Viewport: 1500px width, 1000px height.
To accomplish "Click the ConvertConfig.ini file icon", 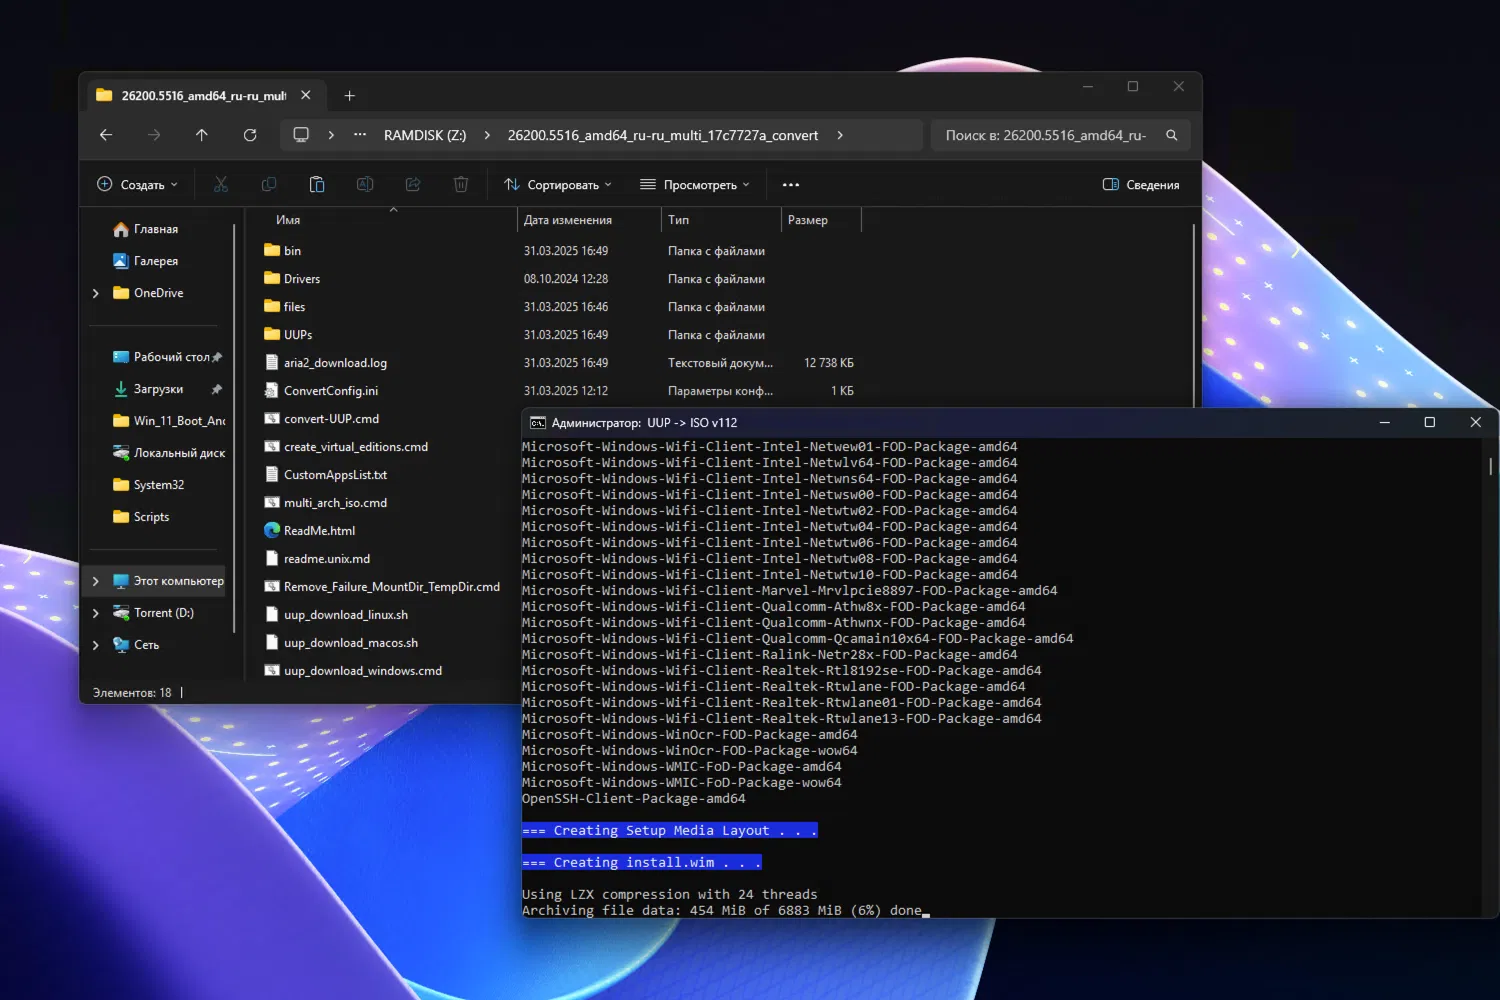I will tap(272, 390).
